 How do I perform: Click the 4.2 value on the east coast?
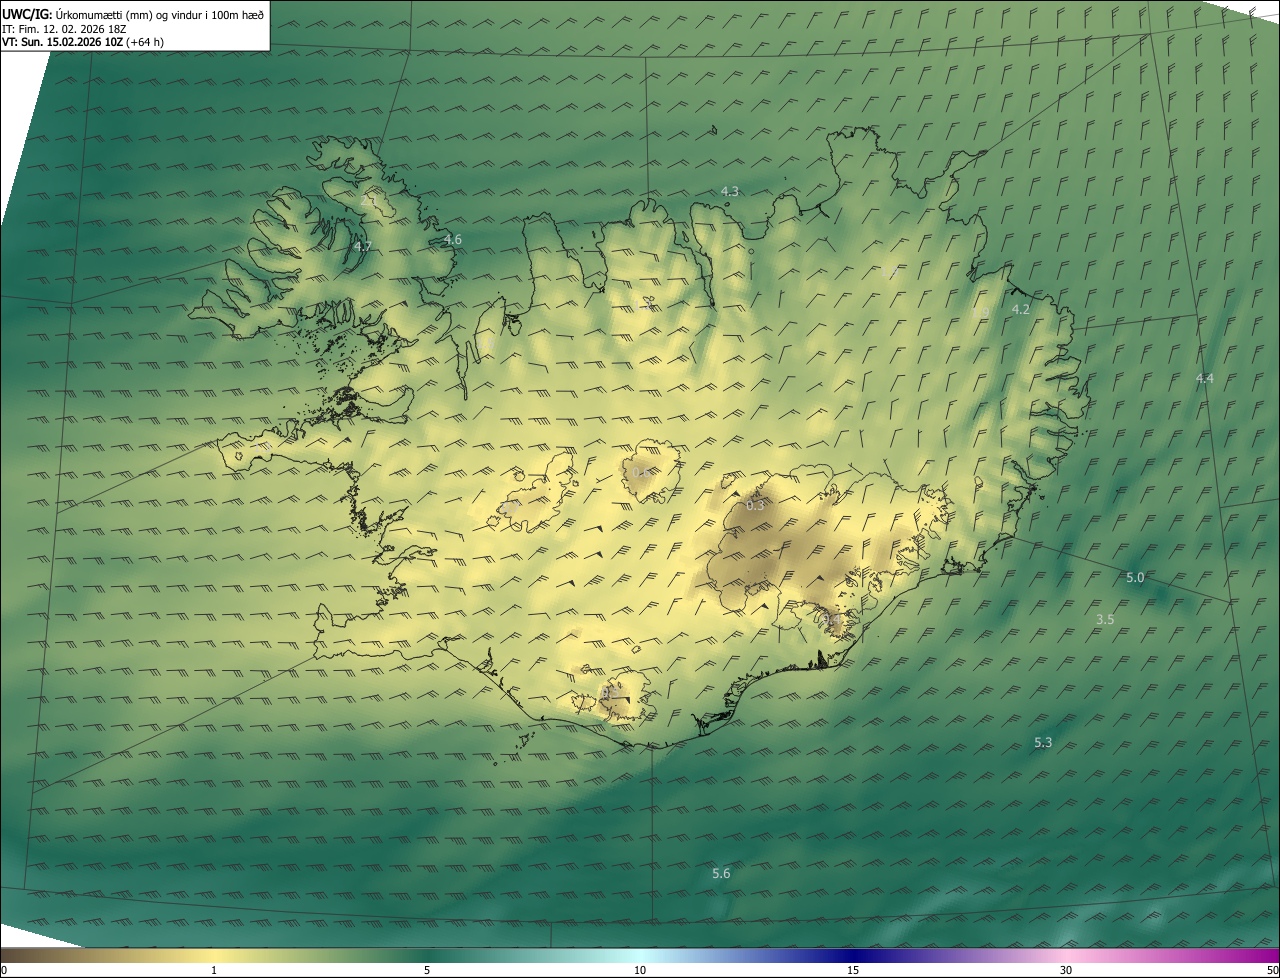click(x=1021, y=309)
